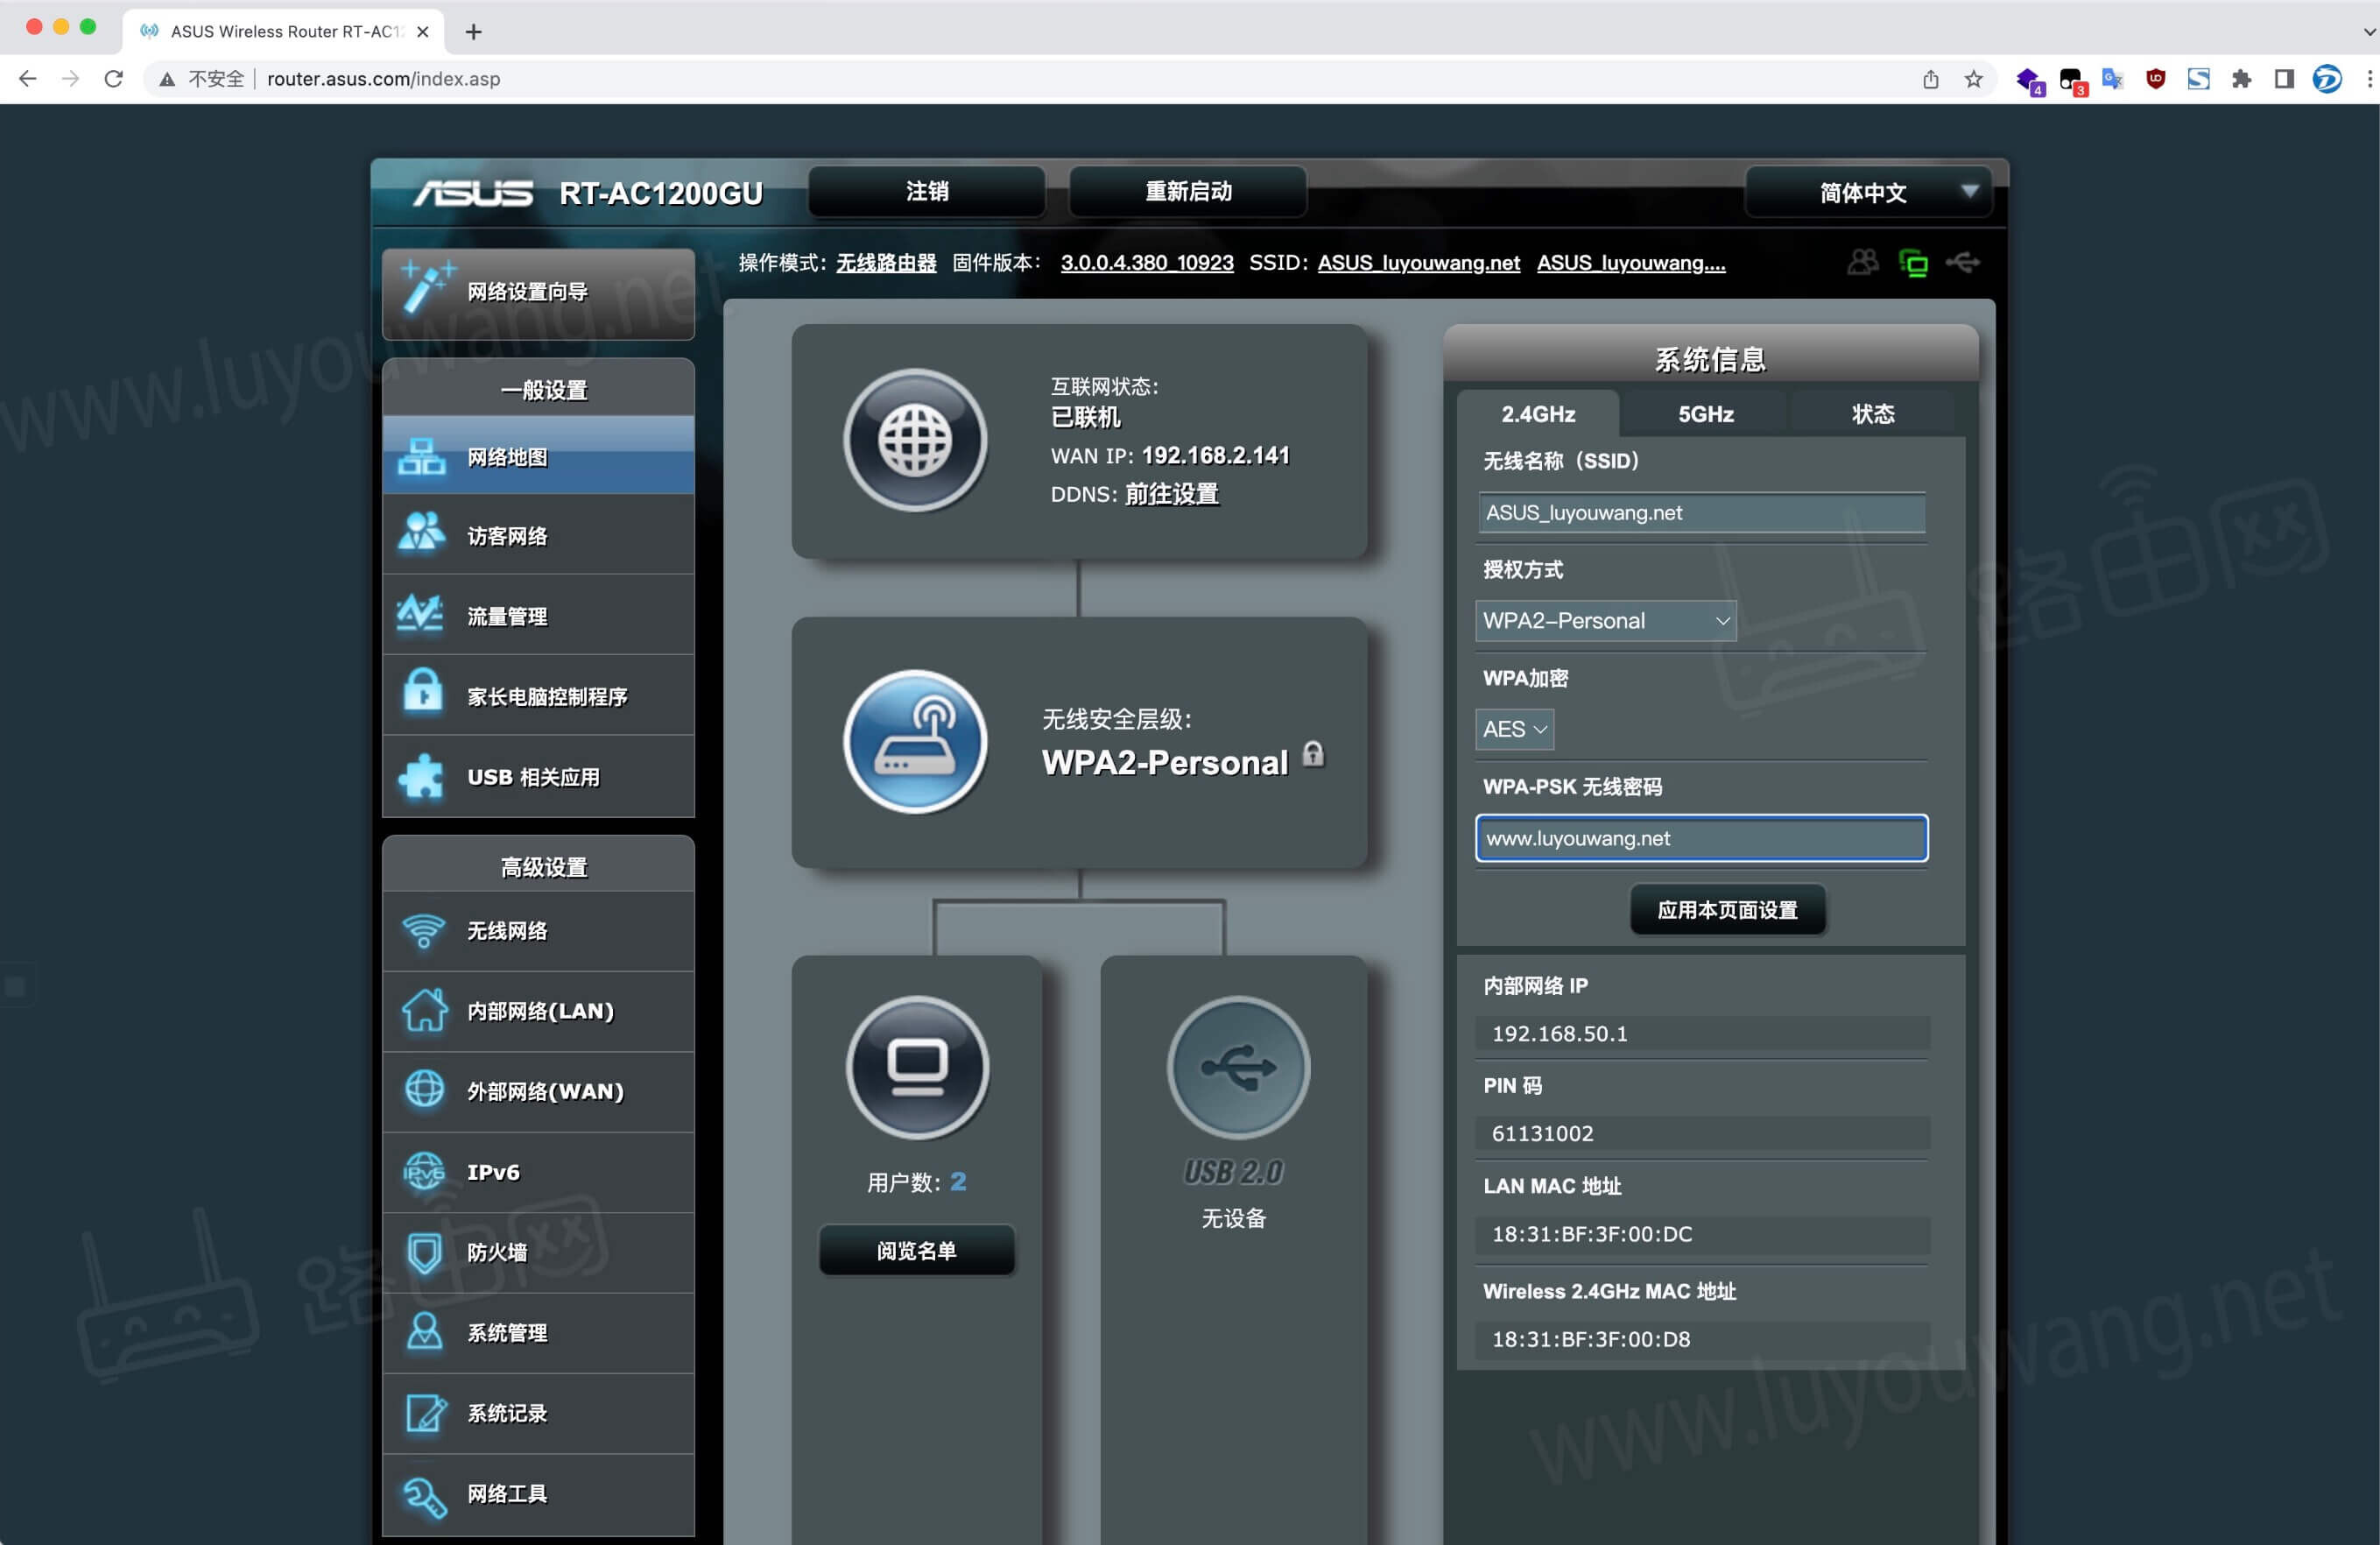Click the WPA-PSK wireless password field

pyautogui.click(x=1700, y=838)
